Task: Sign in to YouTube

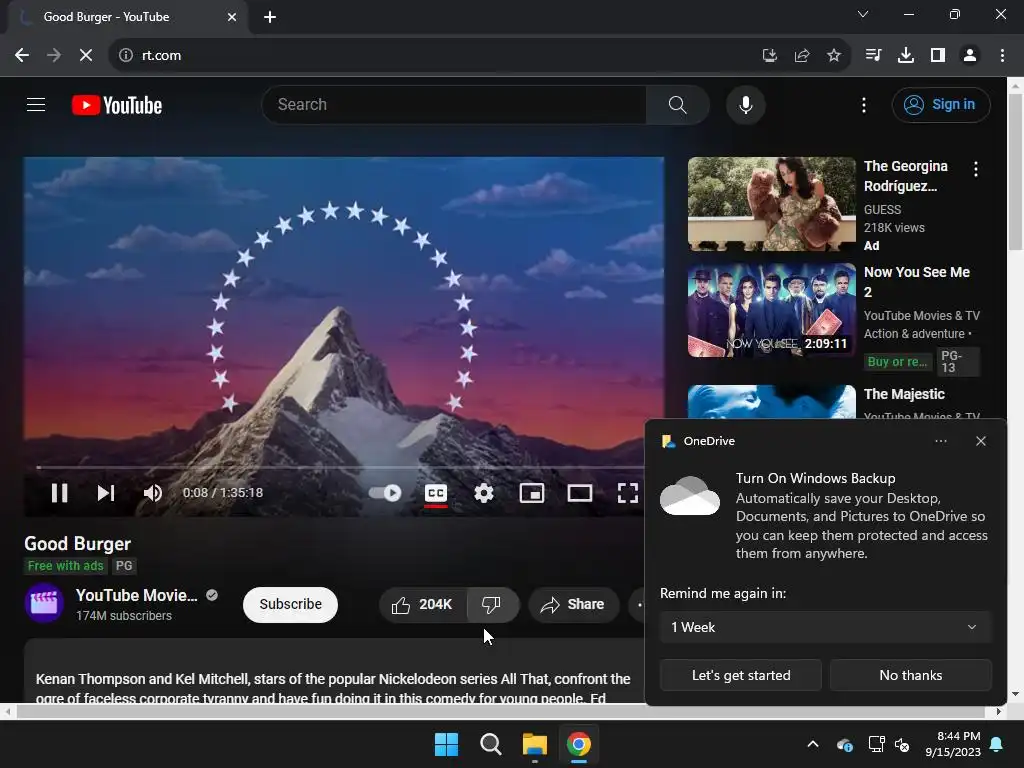Action: tap(940, 104)
